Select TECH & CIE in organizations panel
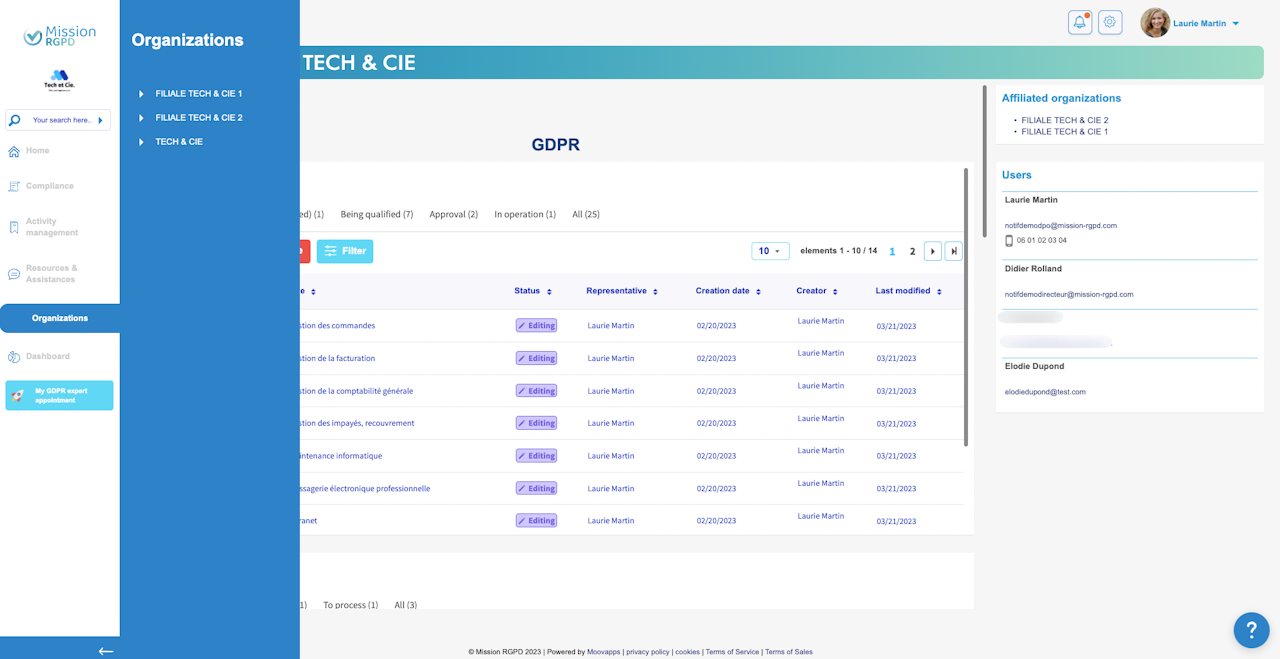1280x659 pixels. (179, 142)
